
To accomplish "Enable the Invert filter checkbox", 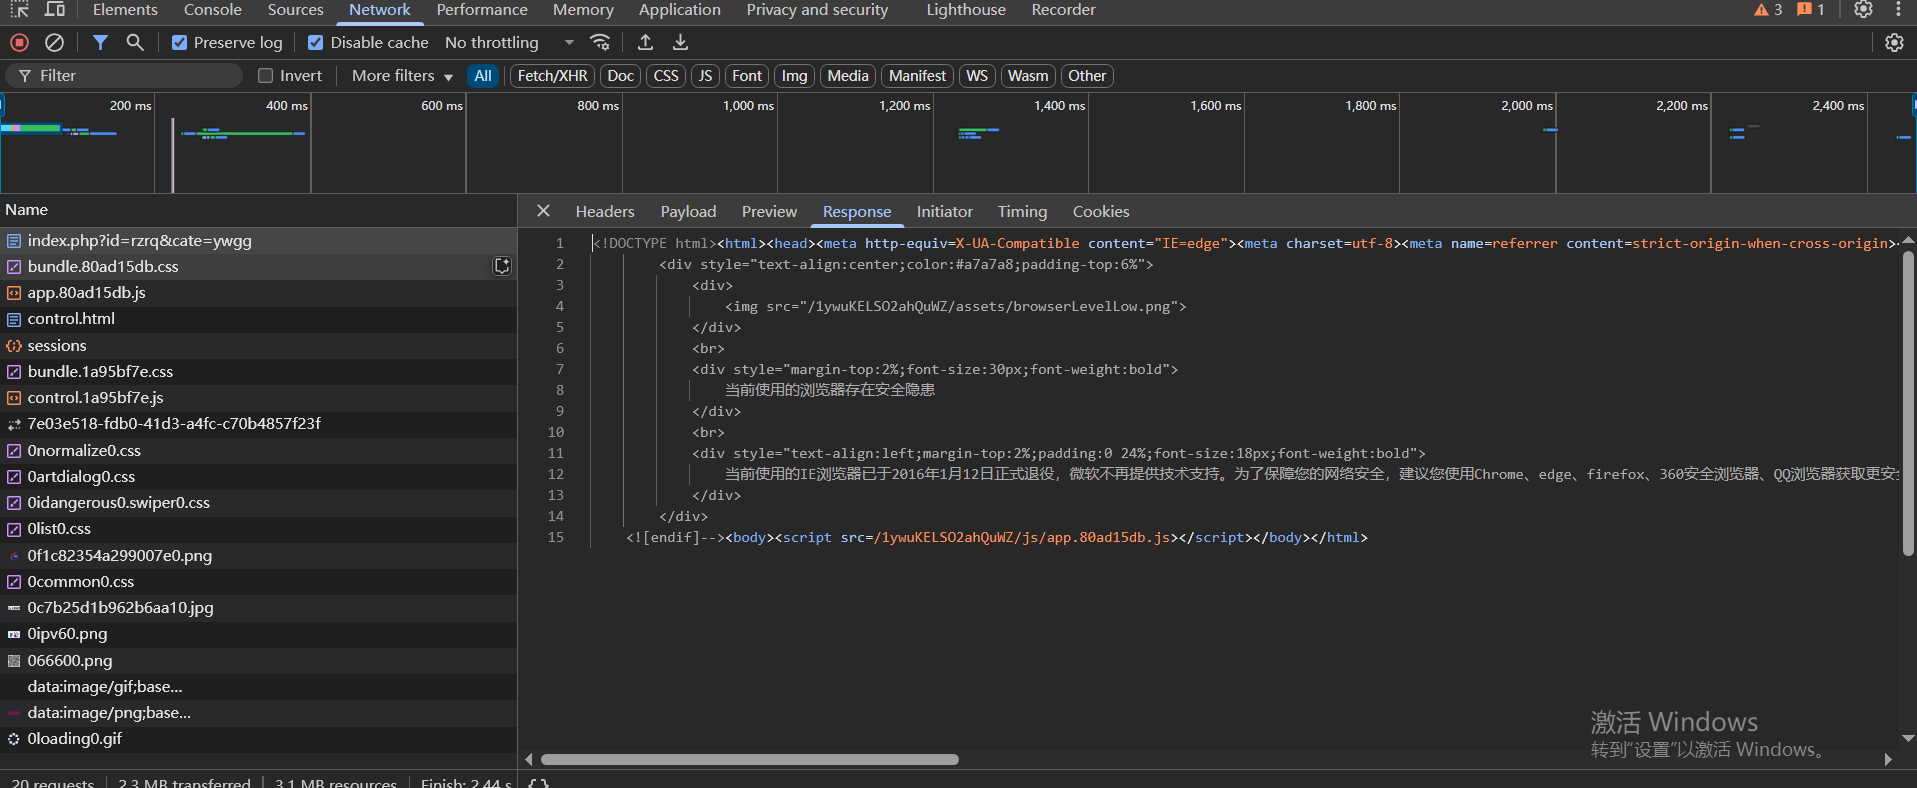I will 266,76.
